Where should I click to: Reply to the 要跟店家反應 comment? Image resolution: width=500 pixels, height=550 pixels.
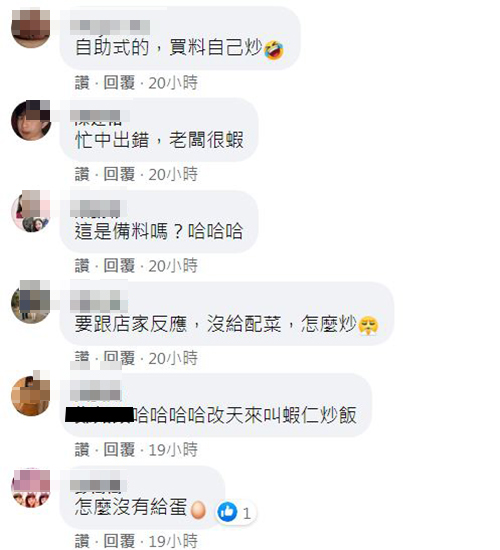(x=119, y=358)
